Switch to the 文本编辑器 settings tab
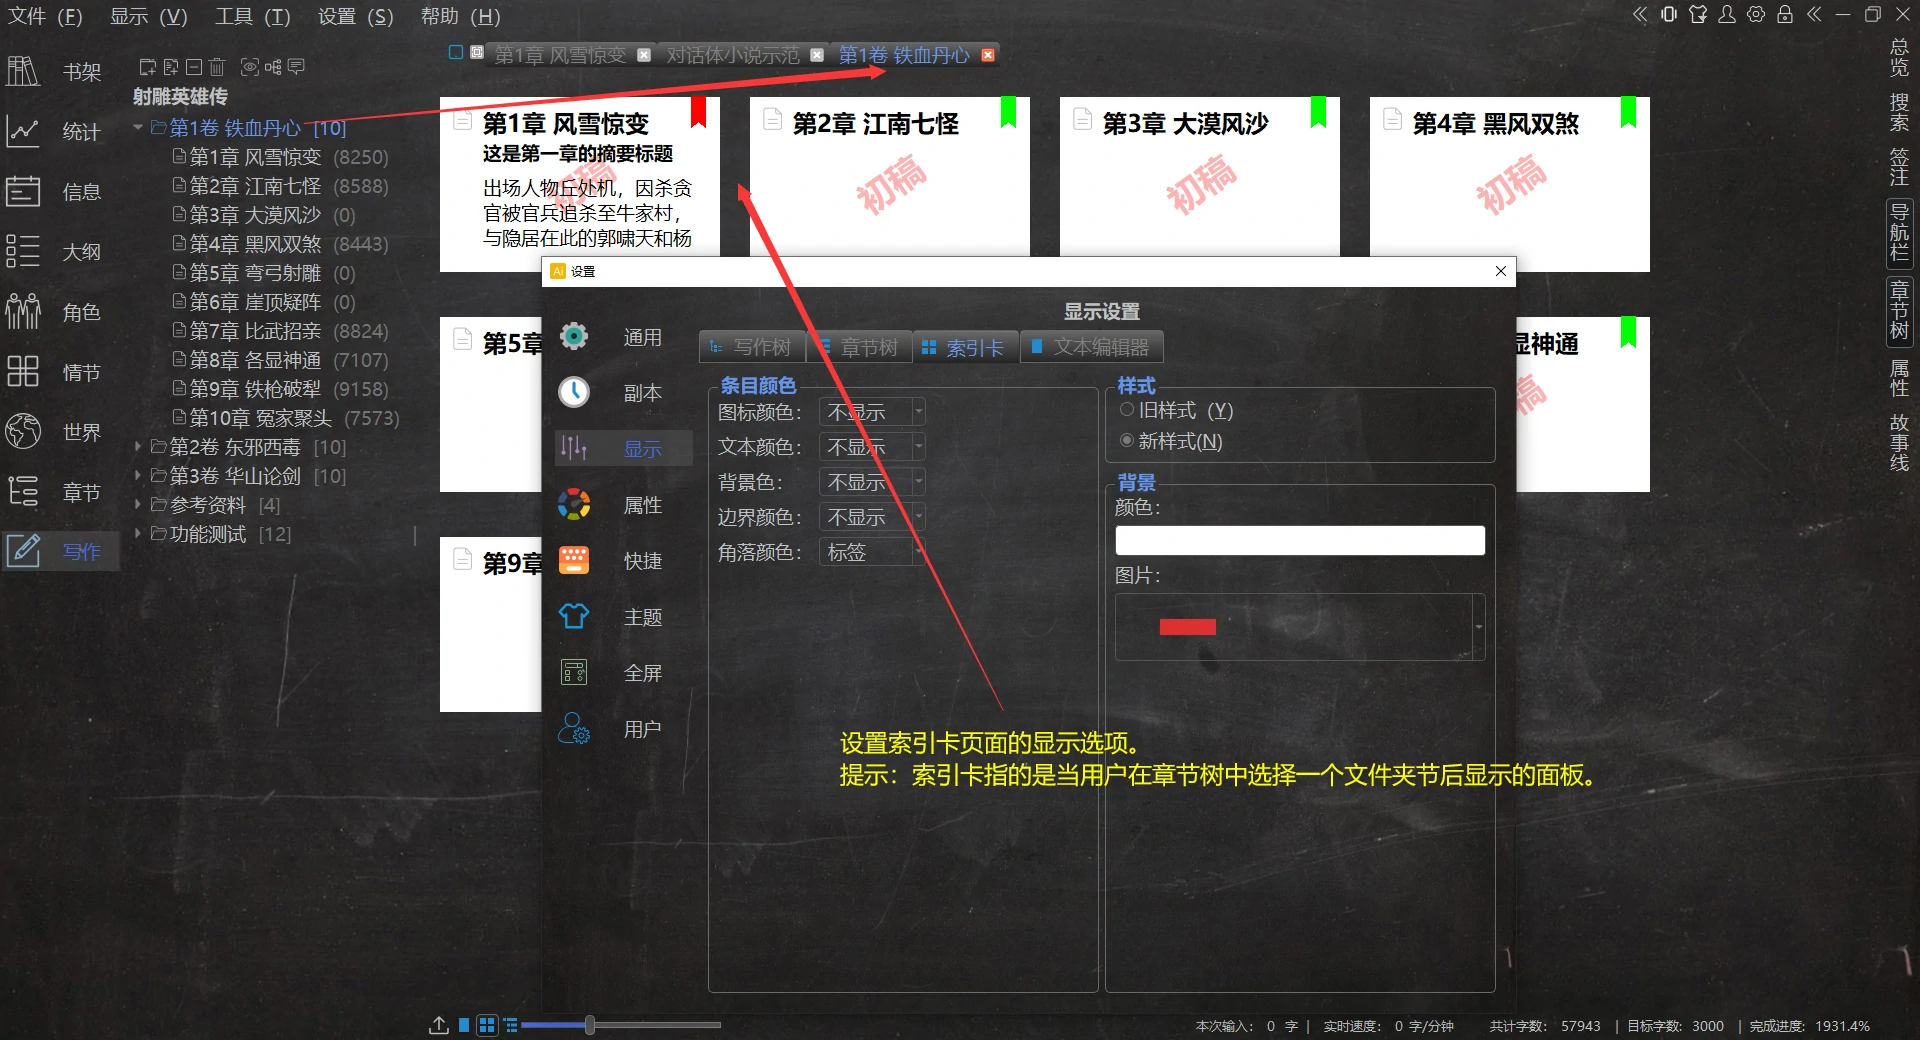Image resolution: width=1920 pixels, height=1040 pixels. click(1092, 347)
